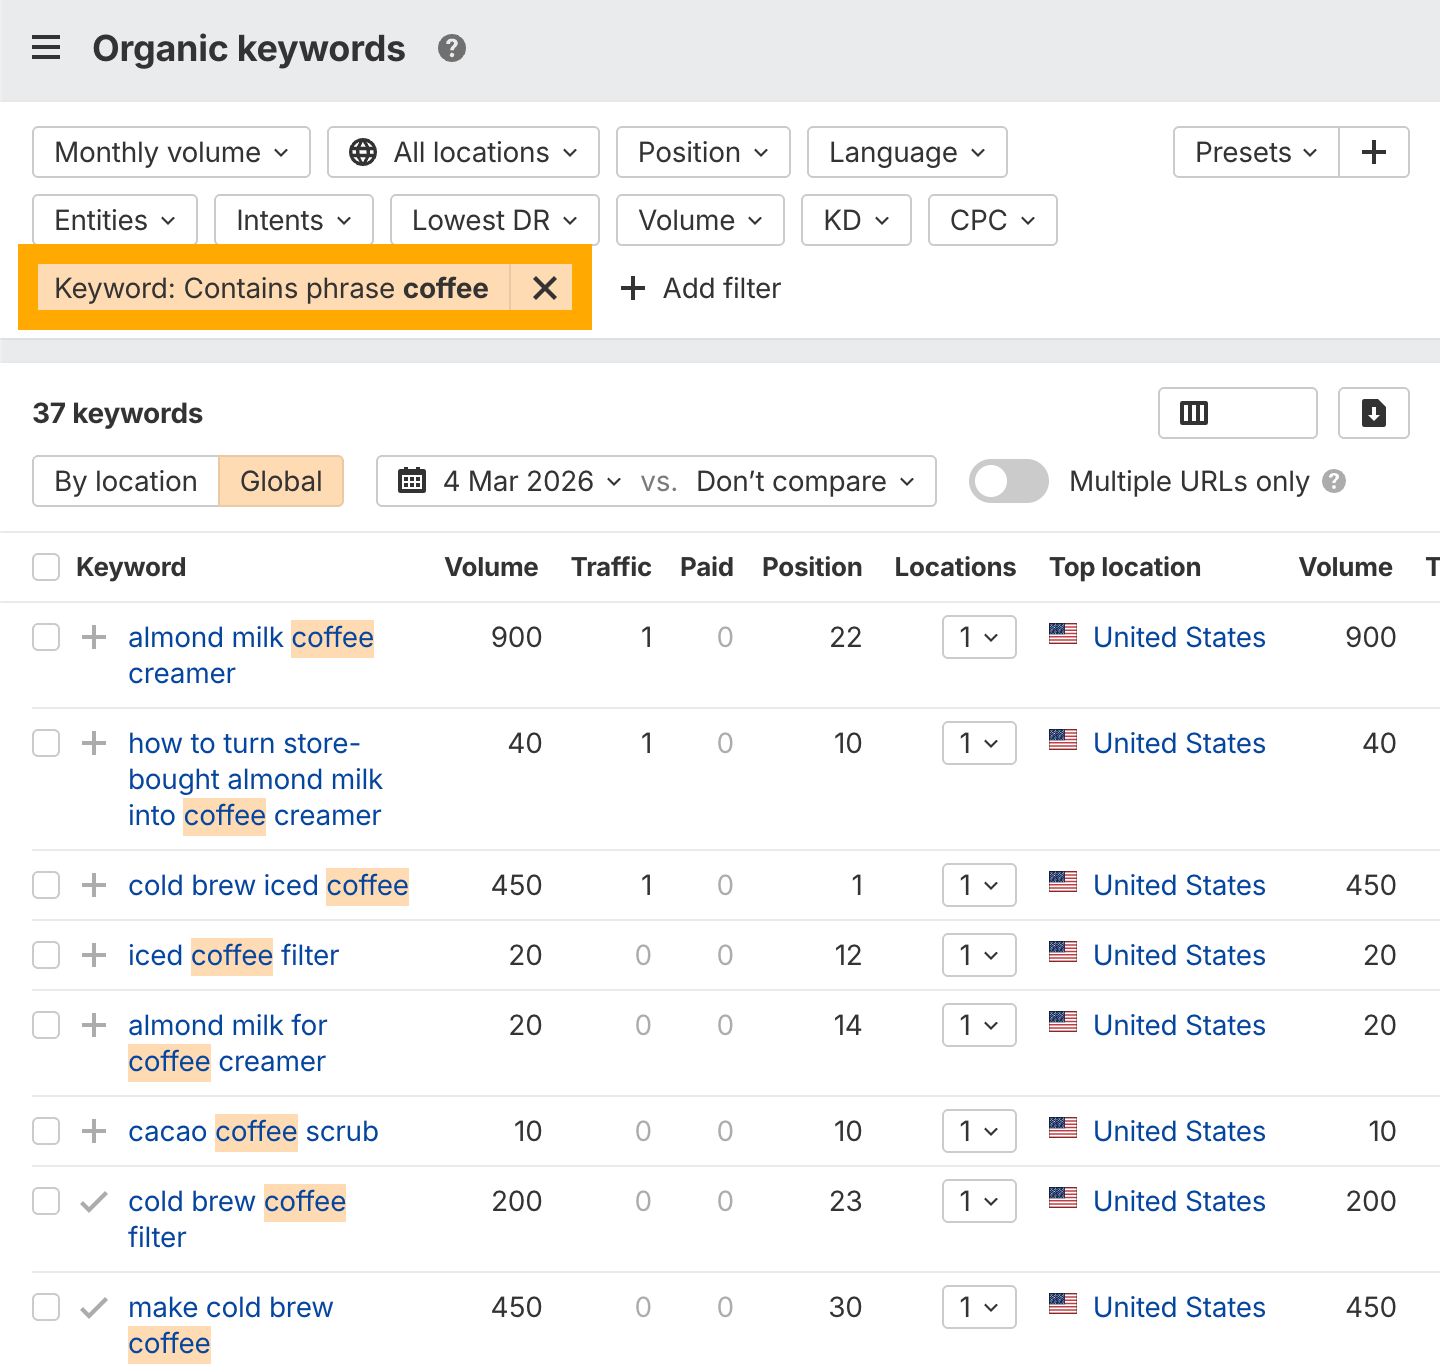
Task: Download the keywords export file
Action: click(1373, 413)
